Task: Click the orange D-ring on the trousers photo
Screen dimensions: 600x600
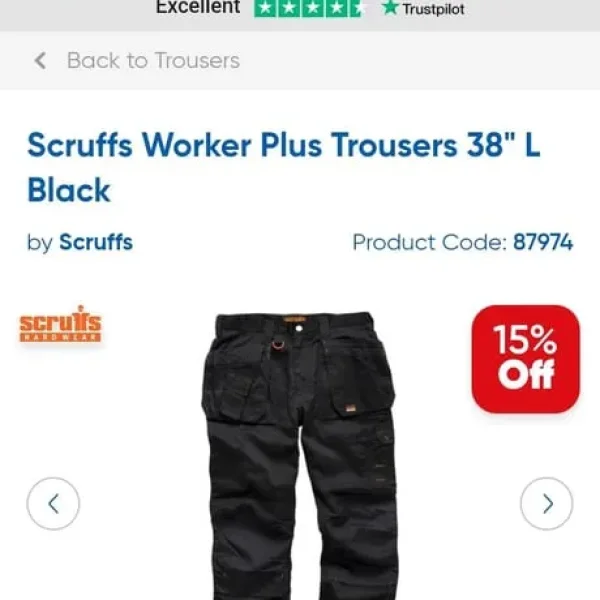Action: tap(278, 344)
